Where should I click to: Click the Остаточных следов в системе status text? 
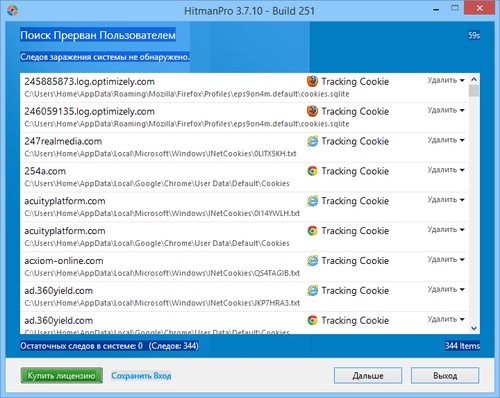click(109, 346)
